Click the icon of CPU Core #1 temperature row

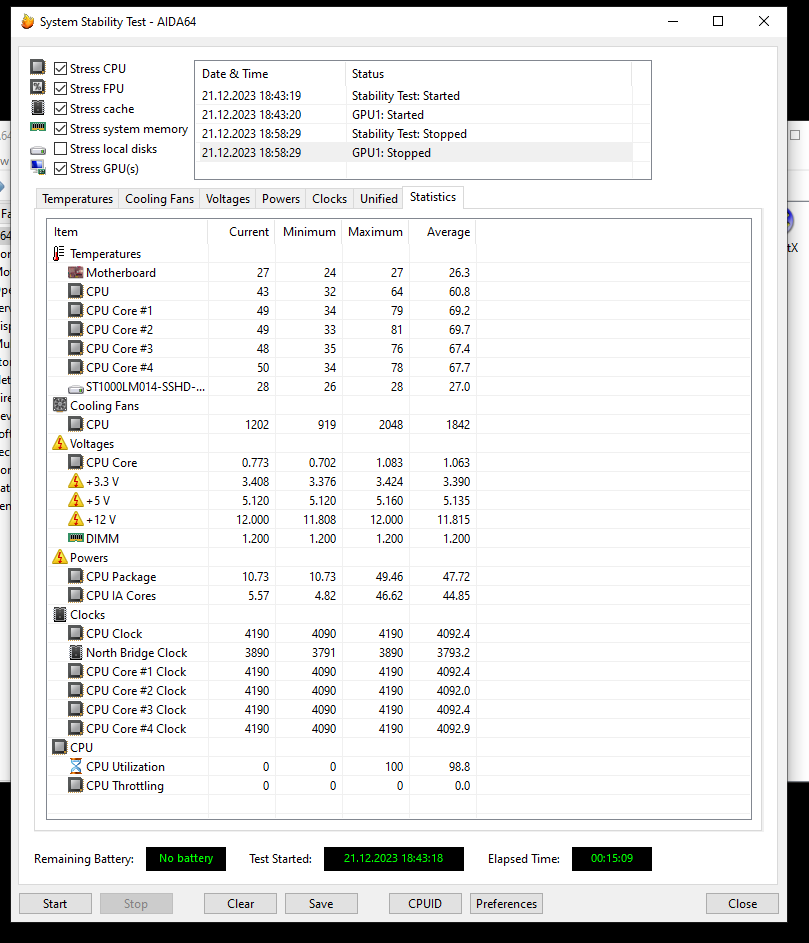pos(75,310)
